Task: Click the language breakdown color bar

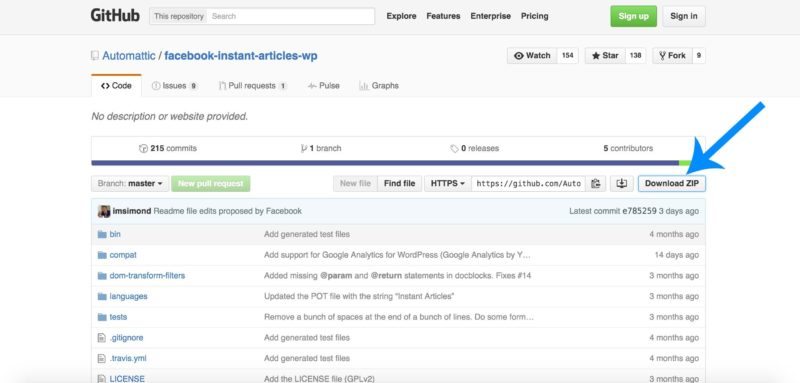Action: click(x=398, y=163)
